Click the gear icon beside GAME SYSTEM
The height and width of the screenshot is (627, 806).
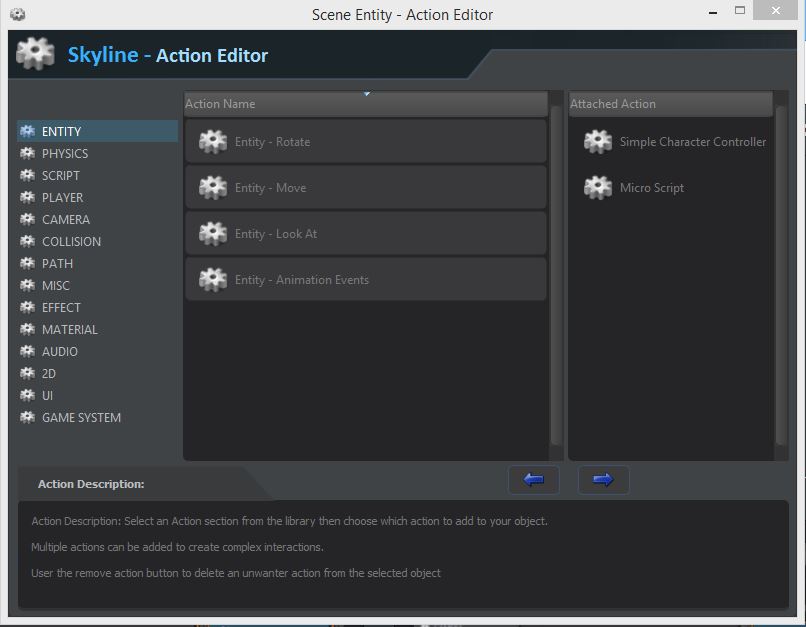point(27,418)
